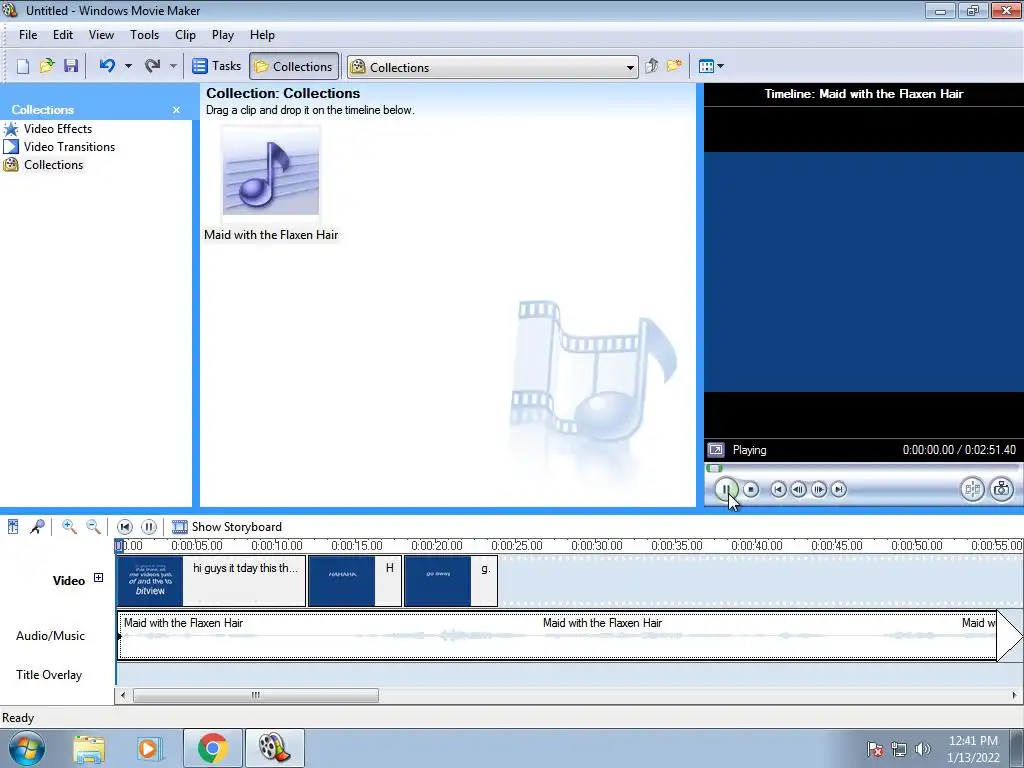Open the View menu
This screenshot has width=1024, height=768.
101,35
